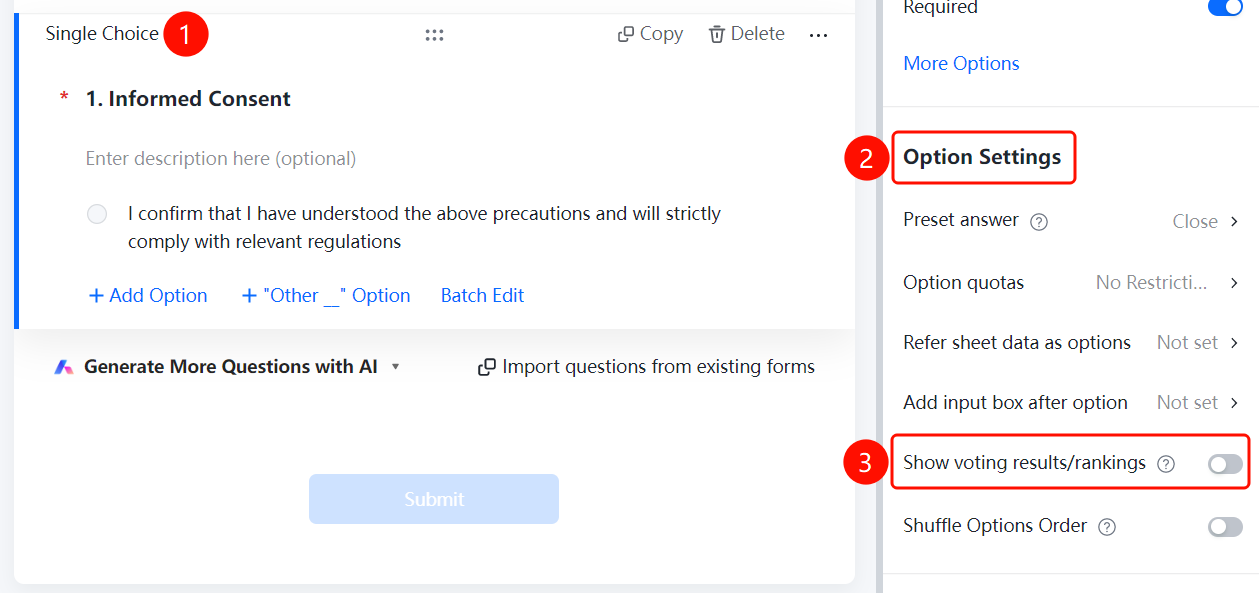This screenshot has width=1259, height=593.
Task: Click the Shuffle Options Order help icon
Action: (1107, 527)
